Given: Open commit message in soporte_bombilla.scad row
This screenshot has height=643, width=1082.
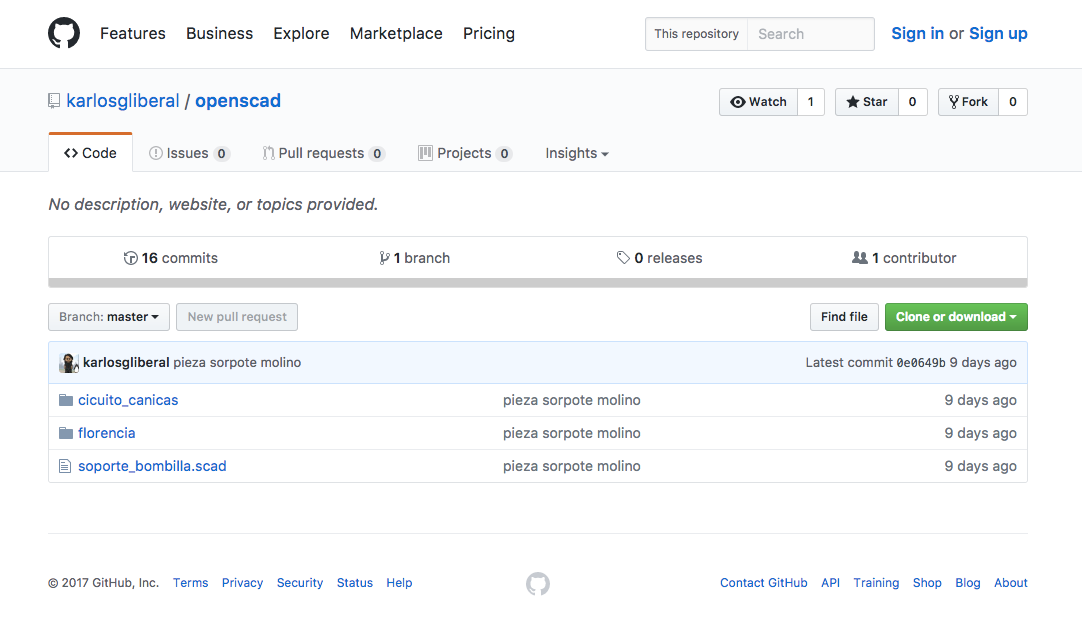Looking at the screenshot, I should click(x=571, y=466).
